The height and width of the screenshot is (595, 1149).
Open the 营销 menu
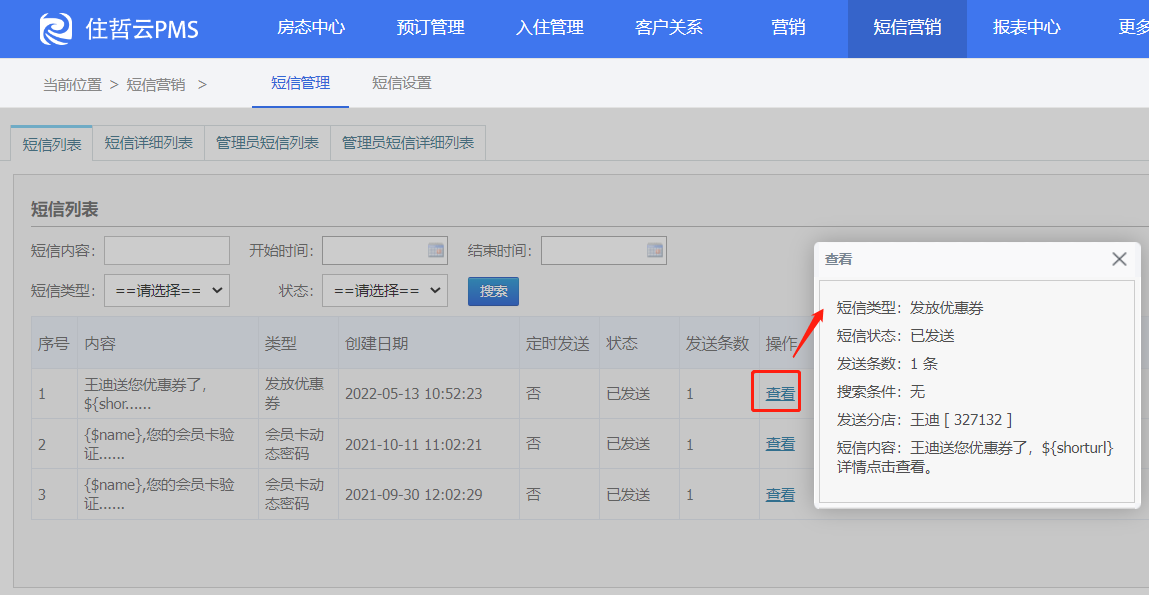point(788,28)
